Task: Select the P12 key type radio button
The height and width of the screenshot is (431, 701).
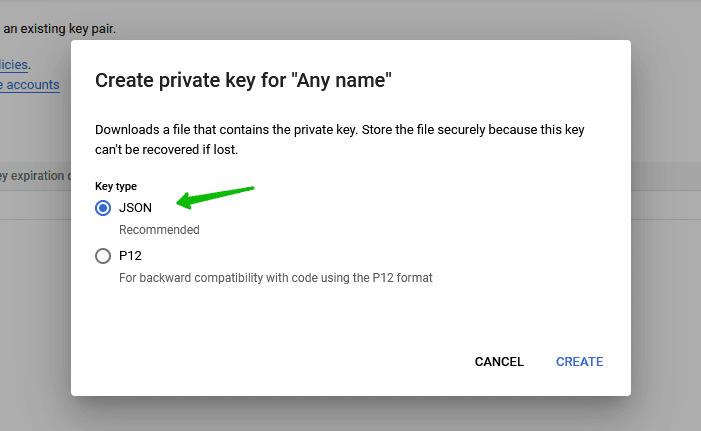Action: click(x=103, y=256)
